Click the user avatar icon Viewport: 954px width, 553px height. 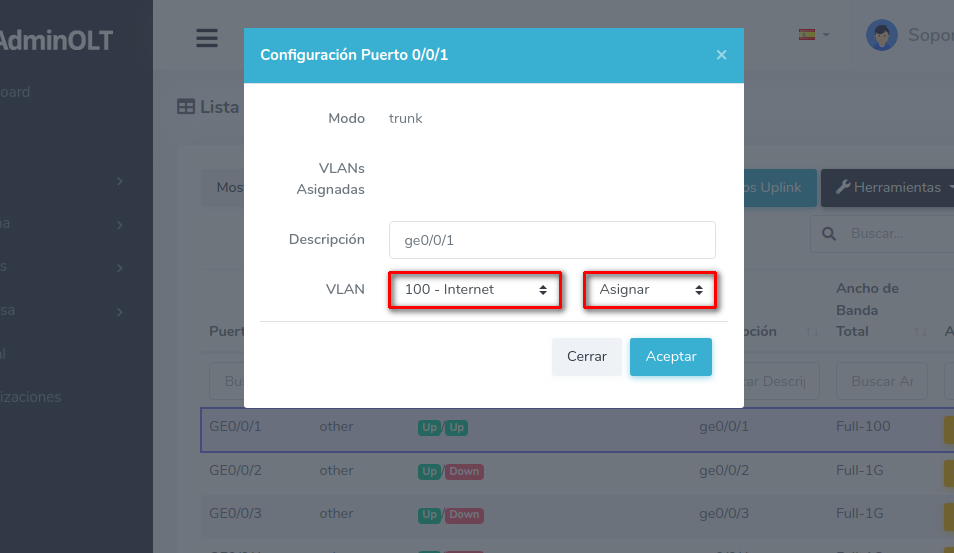click(x=881, y=35)
